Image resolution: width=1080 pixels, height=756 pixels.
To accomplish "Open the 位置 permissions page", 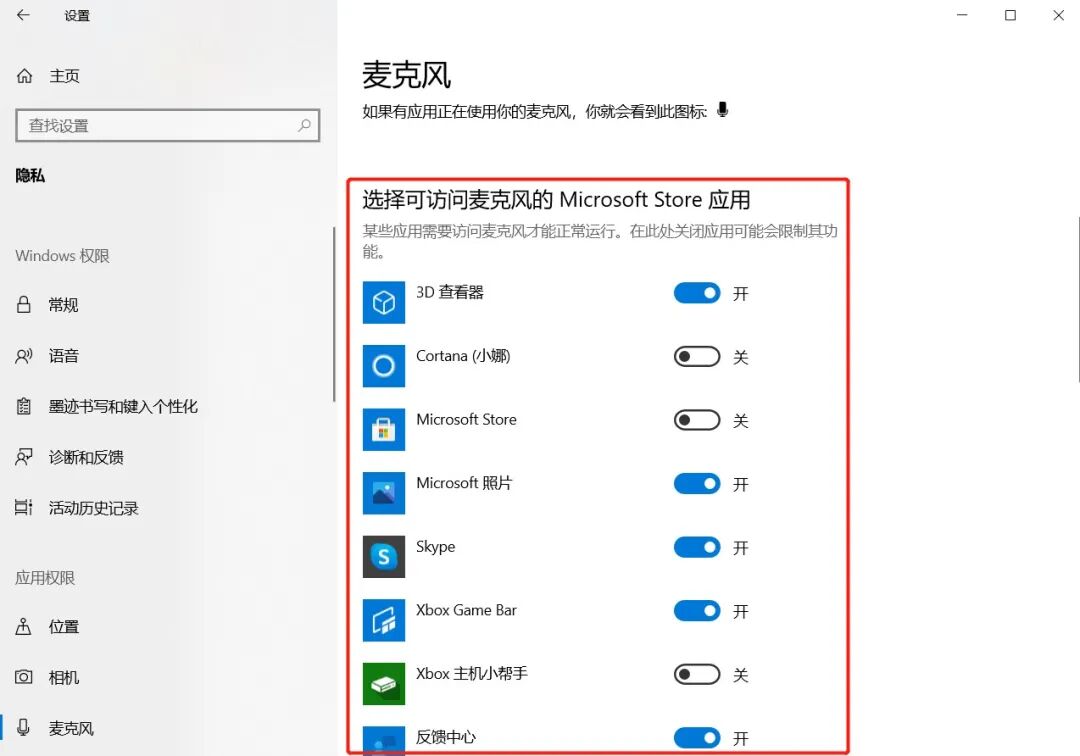I will [x=63, y=627].
